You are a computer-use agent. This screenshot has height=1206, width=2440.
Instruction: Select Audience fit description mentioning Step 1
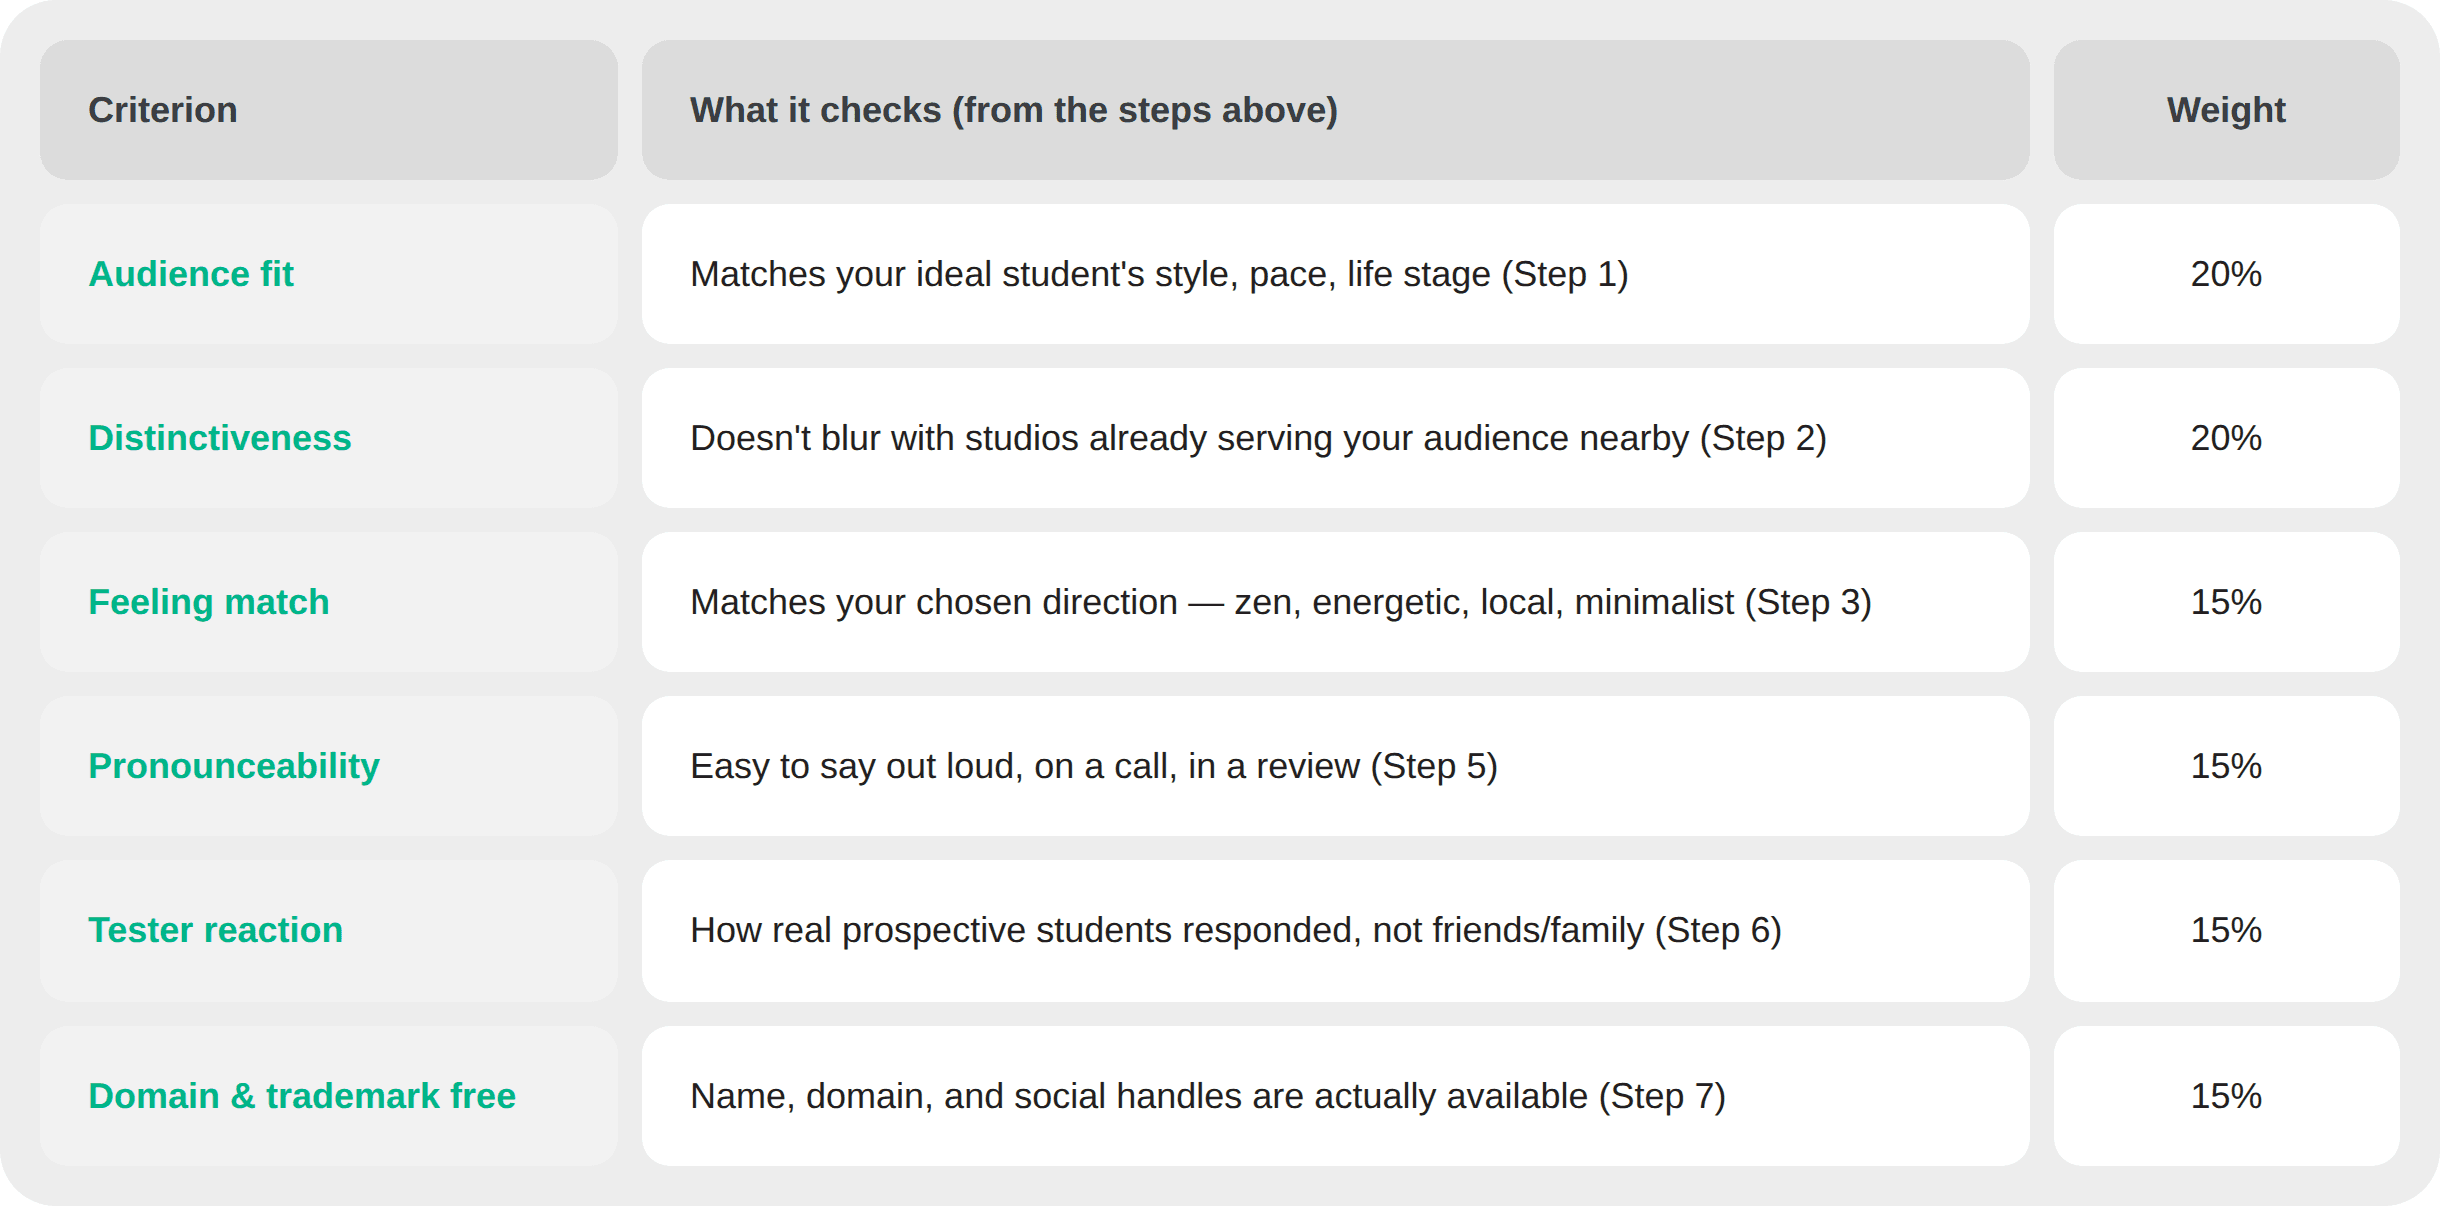coord(1335,274)
